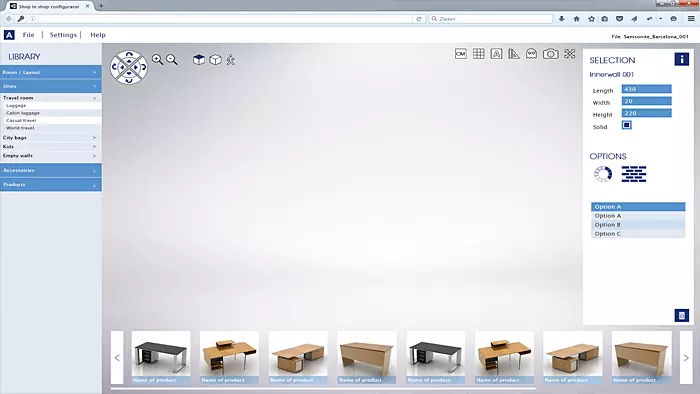Click the application A logo

(x=9, y=35)
